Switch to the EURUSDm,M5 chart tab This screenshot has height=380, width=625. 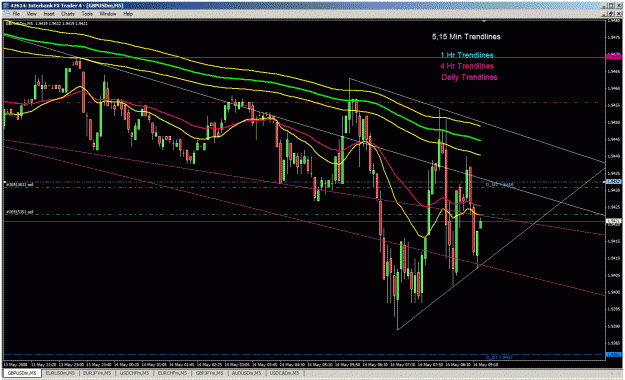click(60, 373)
